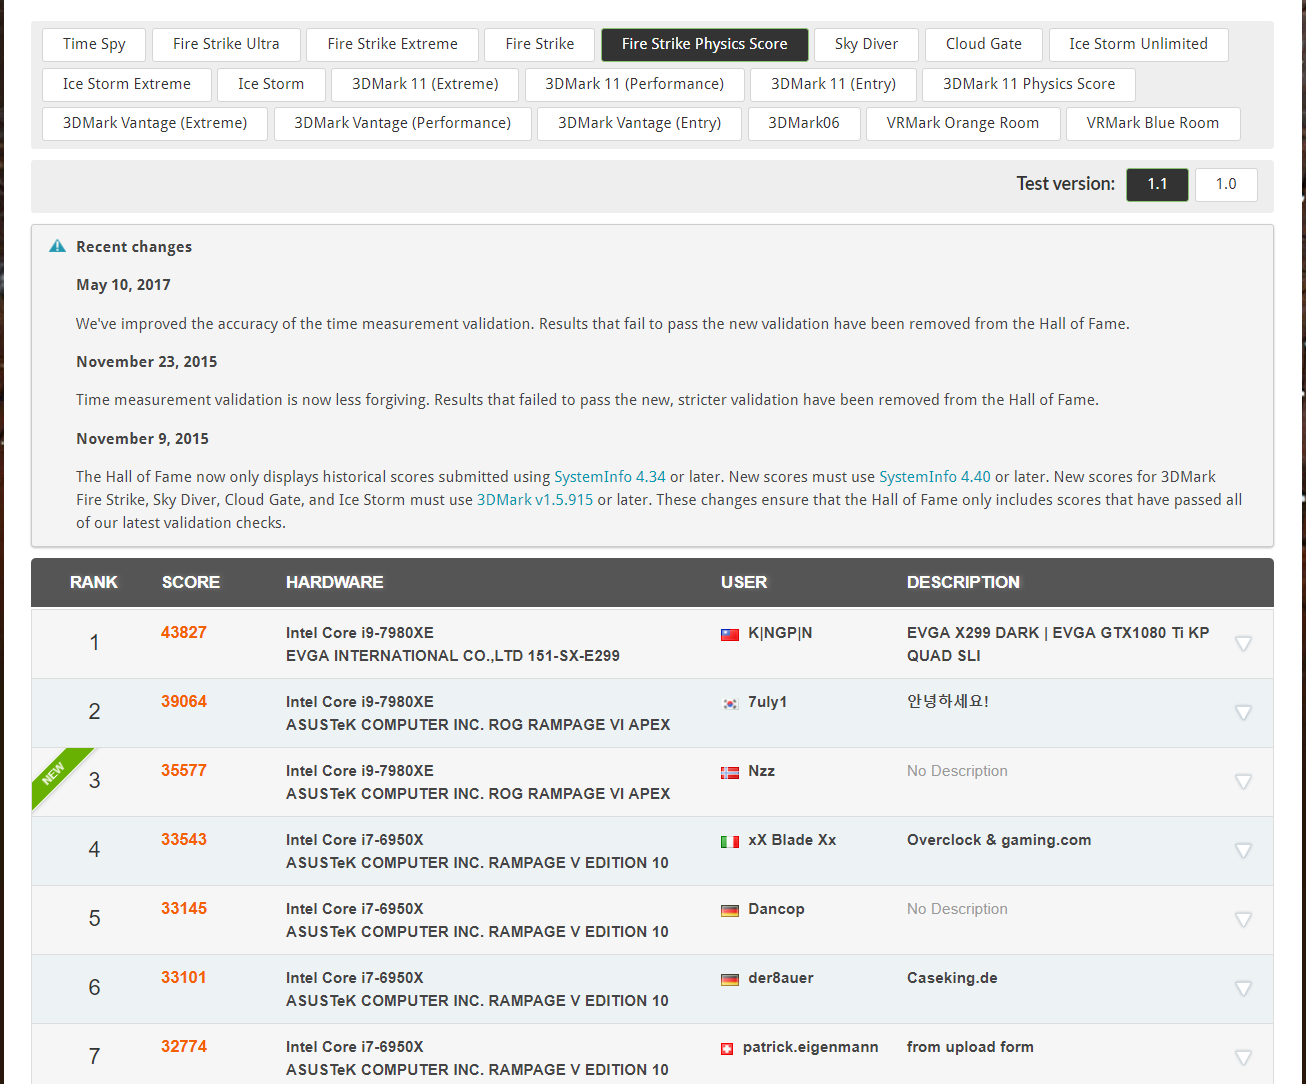Click the green NEW ribbon on rank 3
This screenshot has height=1084, width=1306.
tap(57, 774)
